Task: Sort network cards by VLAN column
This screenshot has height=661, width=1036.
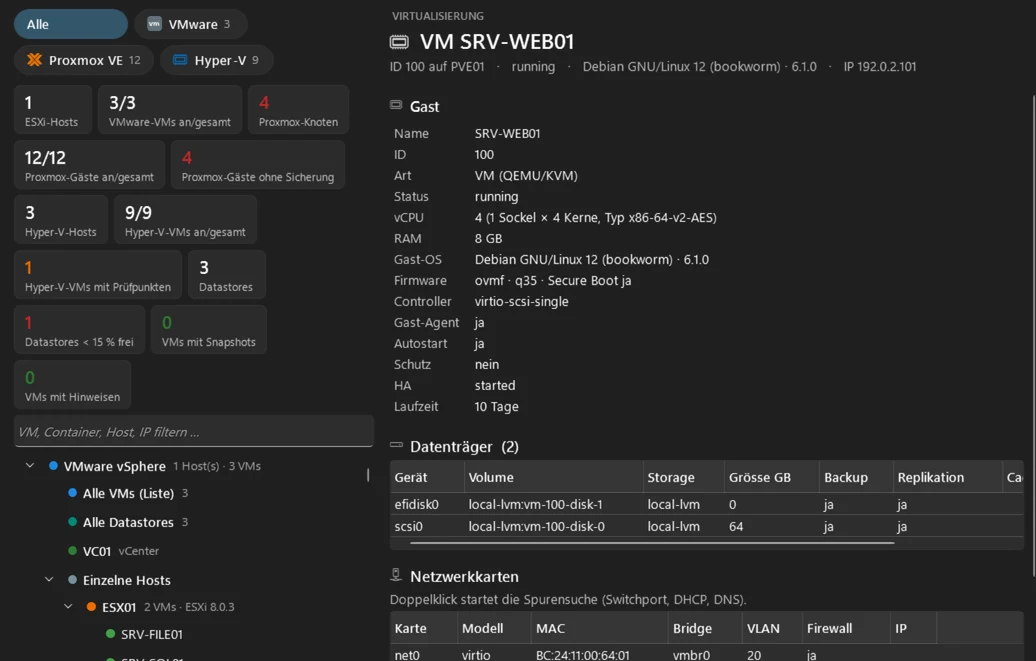Action: click(772, 628)
